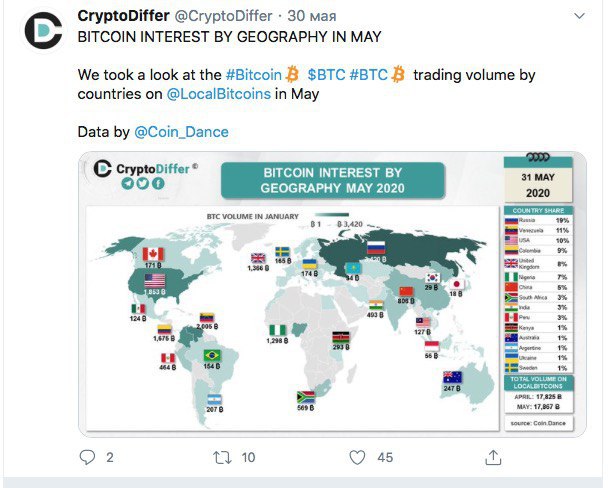Click the reply speech bubble icon
This screenshot has height=488, width=609.
tap(89, 457)
